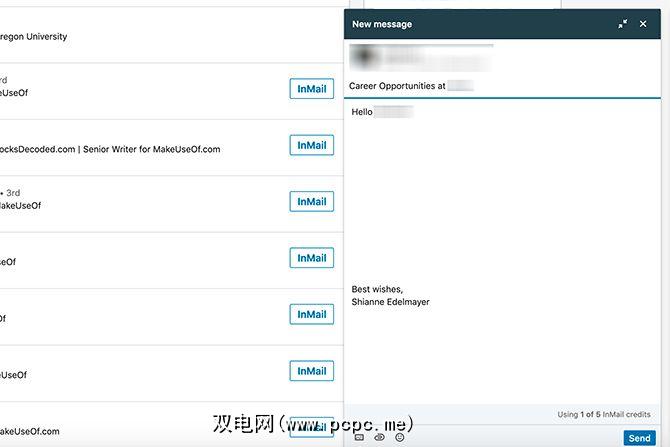670x447 pixels.
Task: Close the New message window
Action: (643, 24)
